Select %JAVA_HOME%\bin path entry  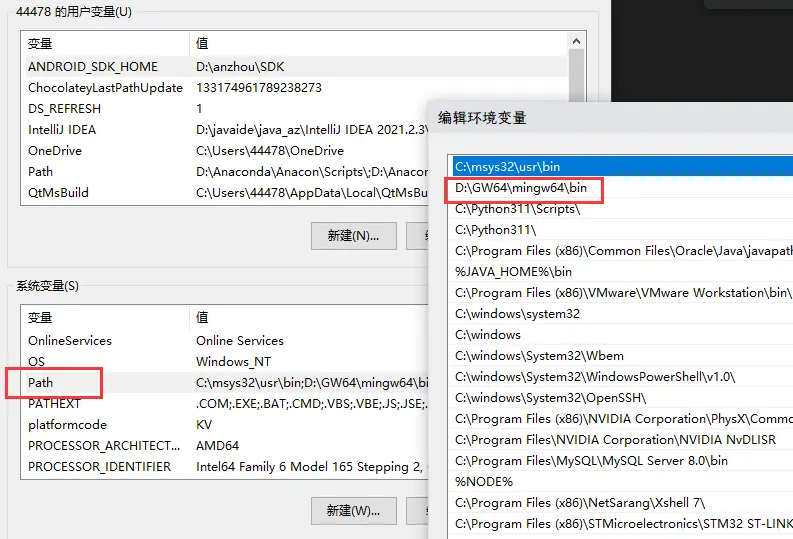513,271
